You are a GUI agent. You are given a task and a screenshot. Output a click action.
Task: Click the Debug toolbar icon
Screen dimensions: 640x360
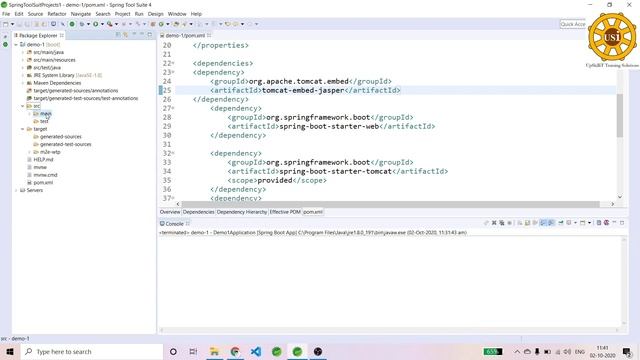pos(82,24)
